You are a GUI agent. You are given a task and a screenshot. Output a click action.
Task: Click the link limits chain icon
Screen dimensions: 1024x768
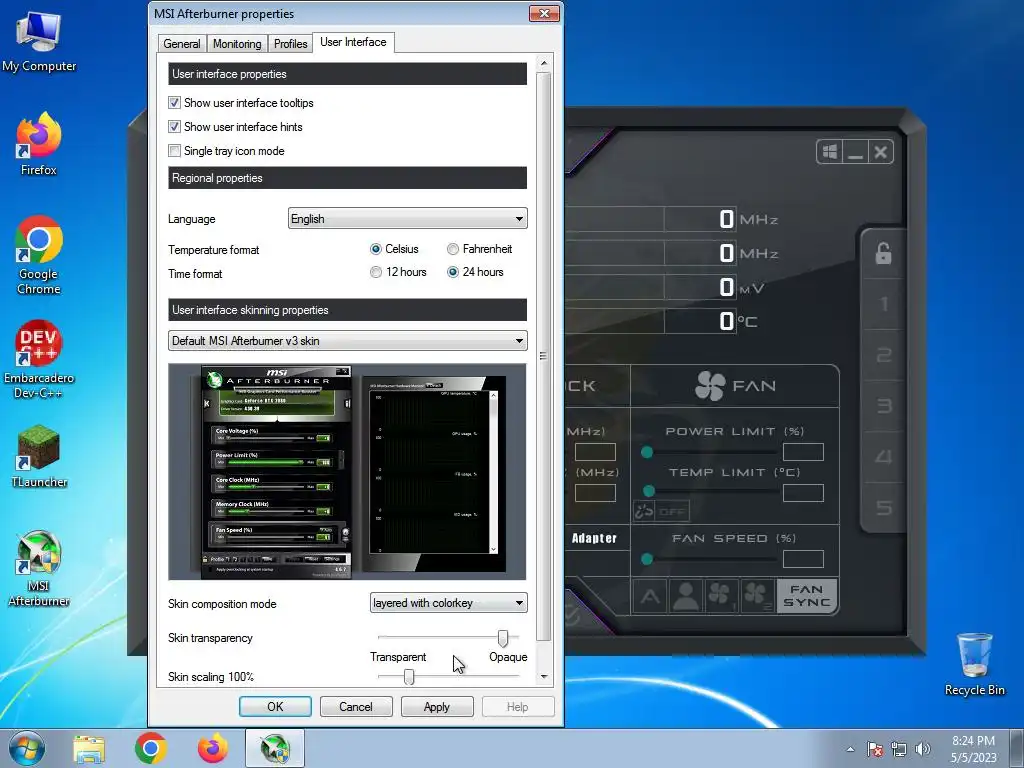tap(644, 511)
